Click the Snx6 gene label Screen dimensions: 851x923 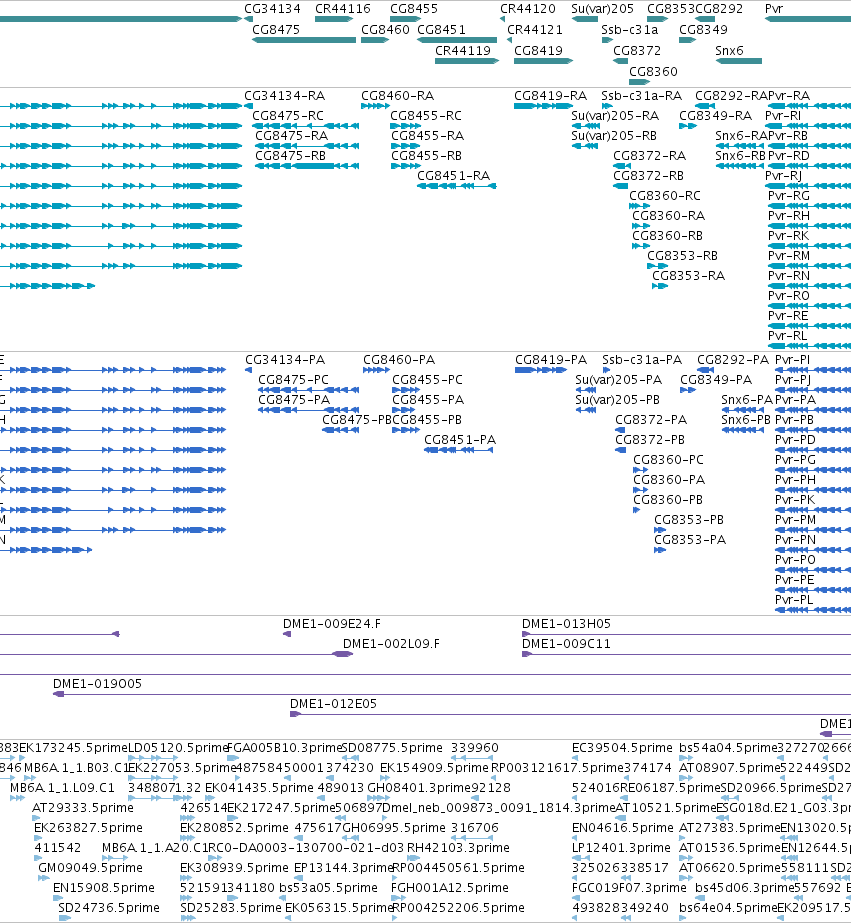coord(729,51)
